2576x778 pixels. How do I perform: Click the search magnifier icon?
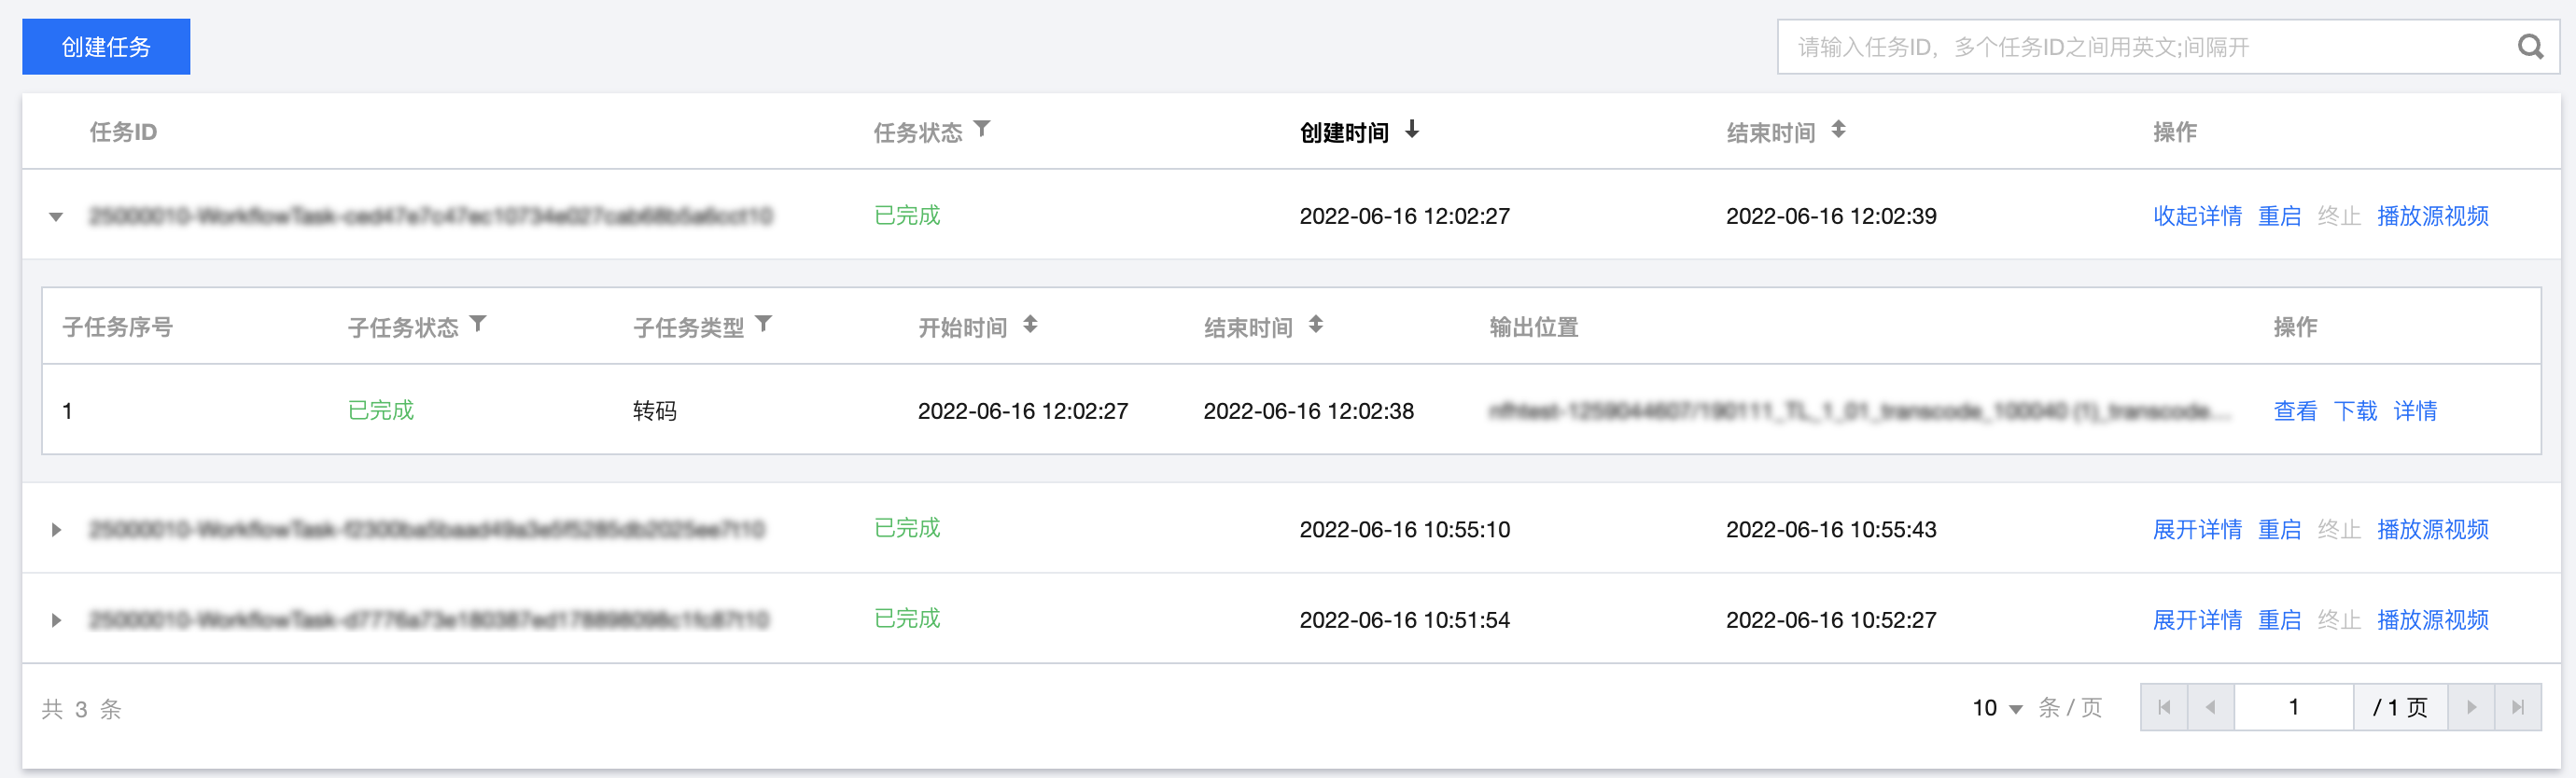[2530, 47]
